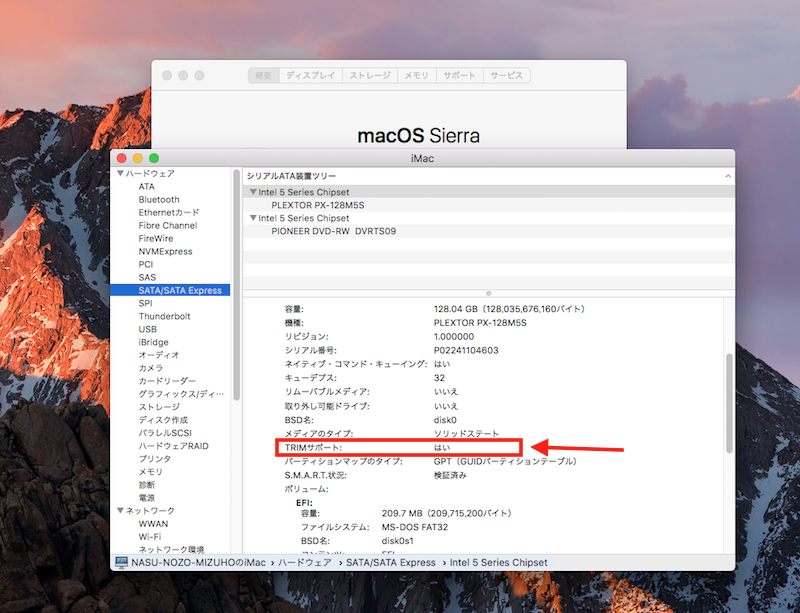
Task: Zoom the iMac window with green button
Action: (x=154, y=158)
